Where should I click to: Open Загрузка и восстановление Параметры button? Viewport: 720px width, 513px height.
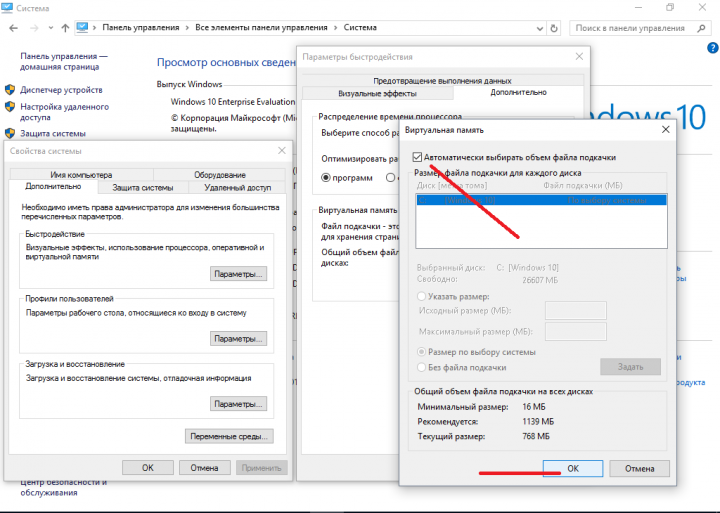pos(238,404)
